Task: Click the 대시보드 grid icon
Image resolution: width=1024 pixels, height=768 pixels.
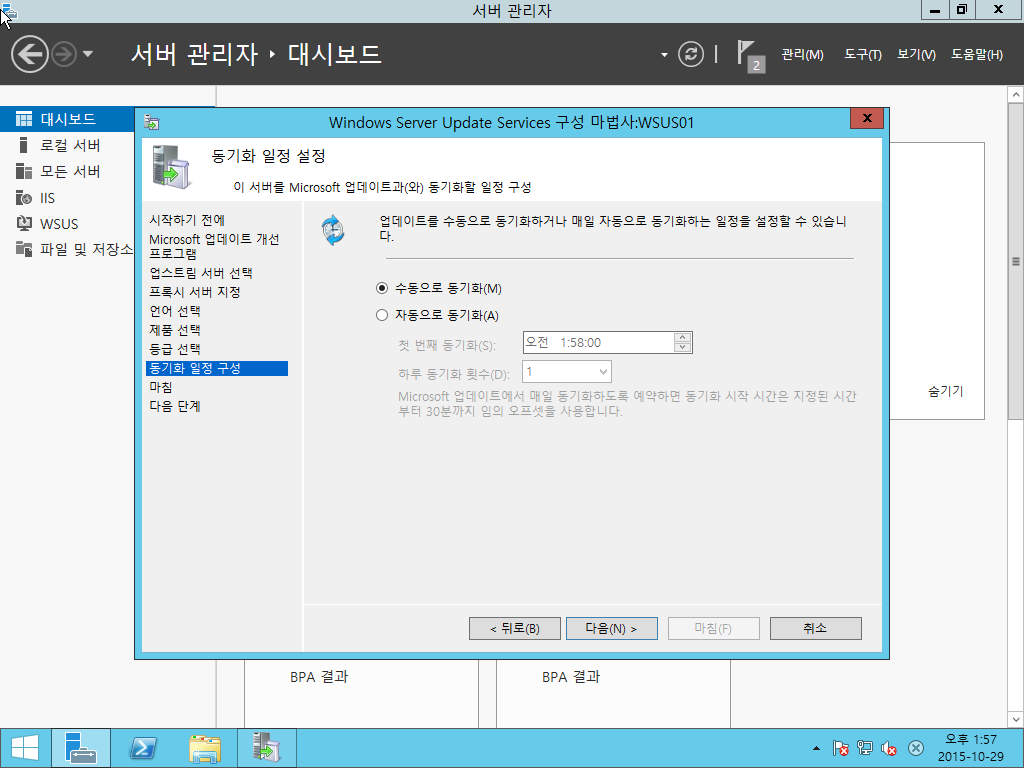Action: tap(24, 119)
